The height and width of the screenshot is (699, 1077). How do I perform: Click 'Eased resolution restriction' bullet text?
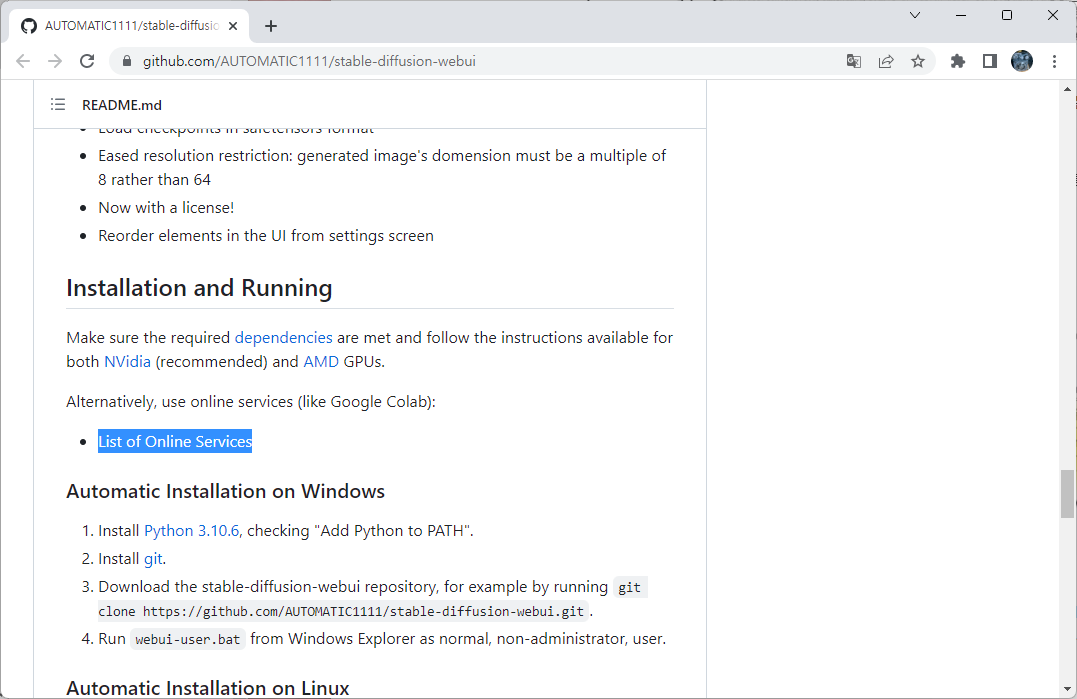tap(382, 168)
